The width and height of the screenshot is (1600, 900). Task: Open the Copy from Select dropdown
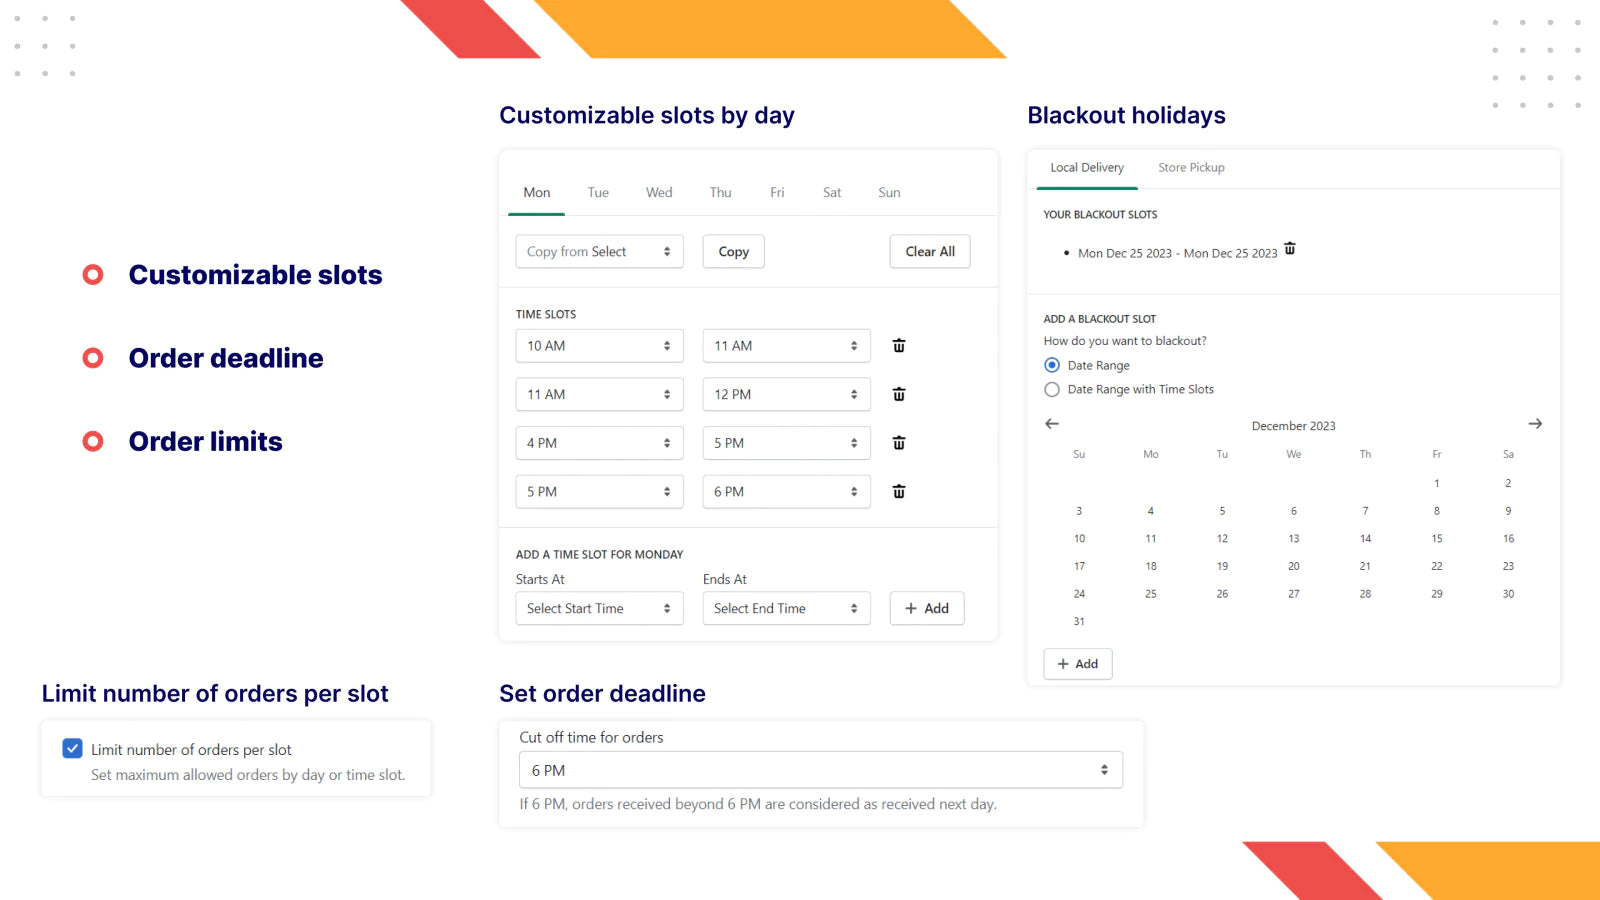(598, 251)
